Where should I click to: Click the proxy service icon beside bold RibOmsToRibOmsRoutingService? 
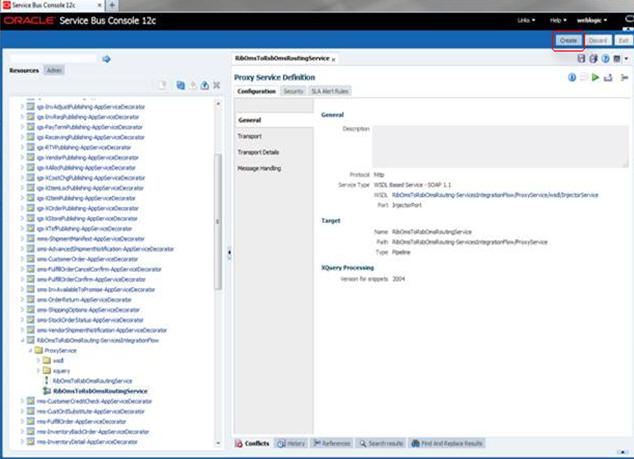click(x=47, y=391)
